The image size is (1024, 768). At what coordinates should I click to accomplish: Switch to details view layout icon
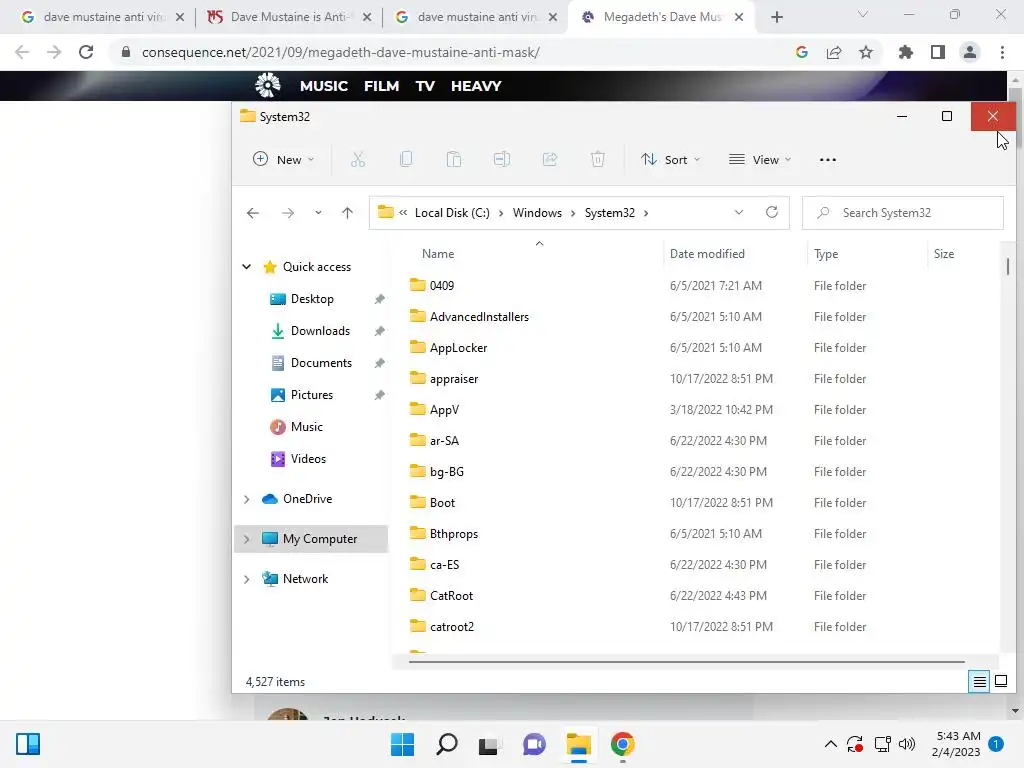coord(980,682)
